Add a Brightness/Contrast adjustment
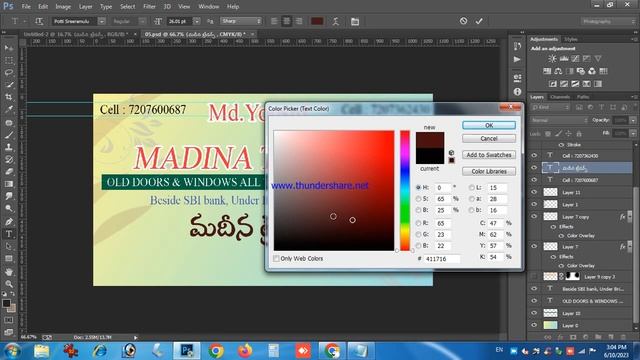 coord(552,59)
